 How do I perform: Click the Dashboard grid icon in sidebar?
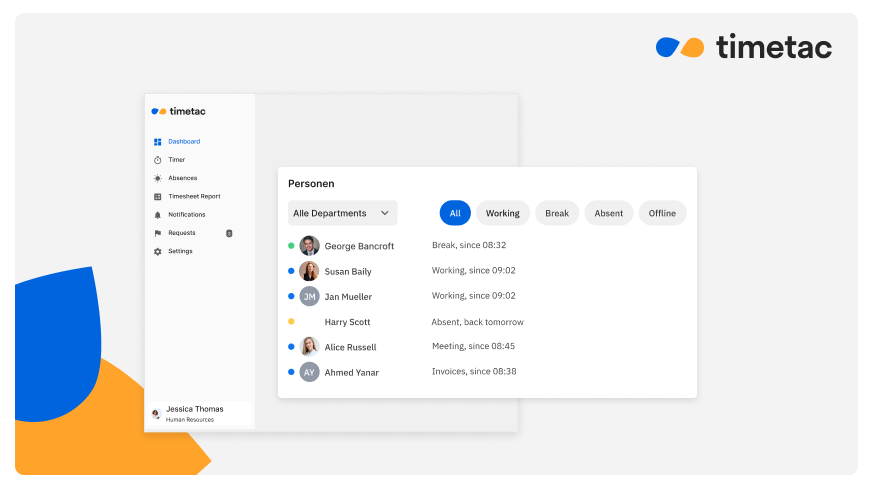coord(157,142)
